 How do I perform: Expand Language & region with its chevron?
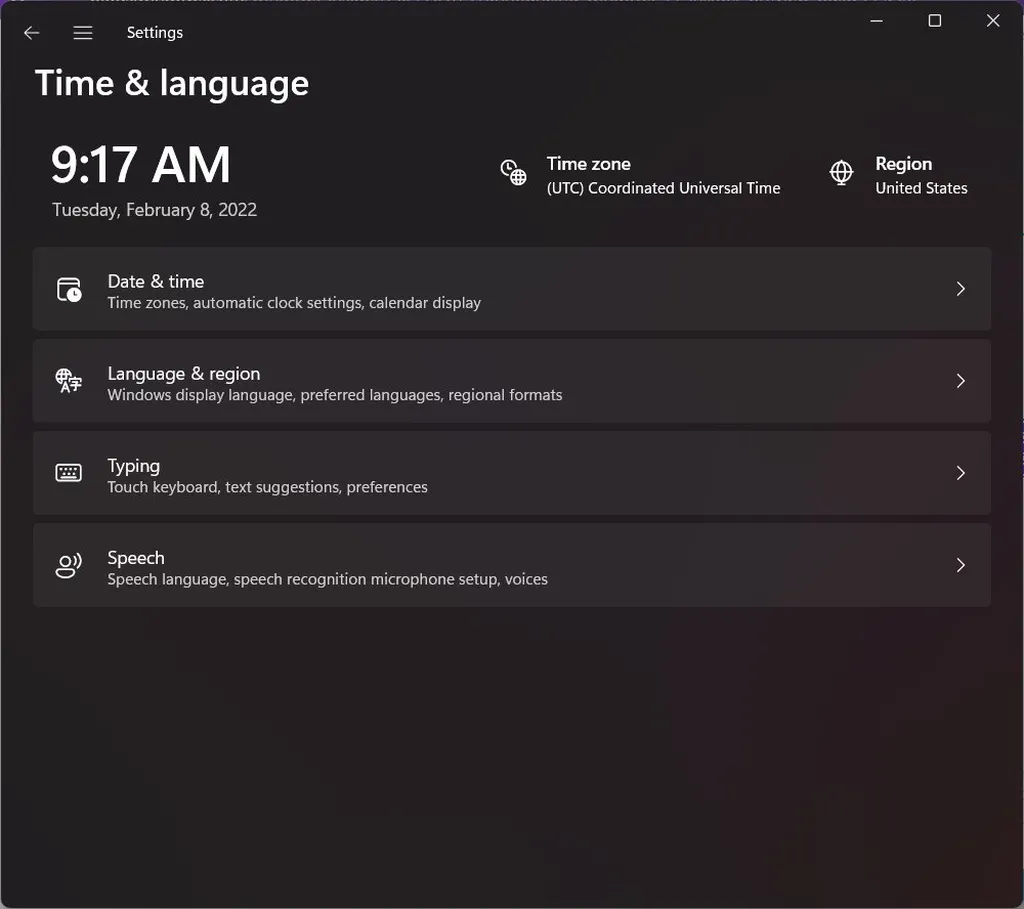pyautogui.click(x=961, y=381)
